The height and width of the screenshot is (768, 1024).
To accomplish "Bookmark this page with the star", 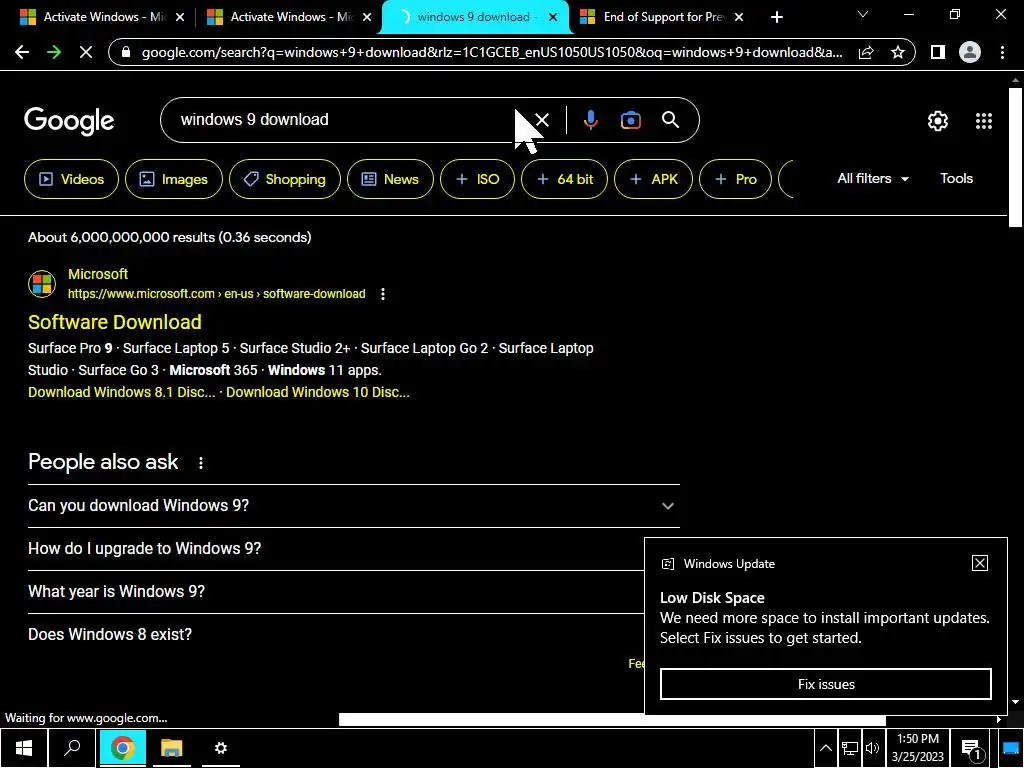I will pyautogui.click(x=898, y=52).
